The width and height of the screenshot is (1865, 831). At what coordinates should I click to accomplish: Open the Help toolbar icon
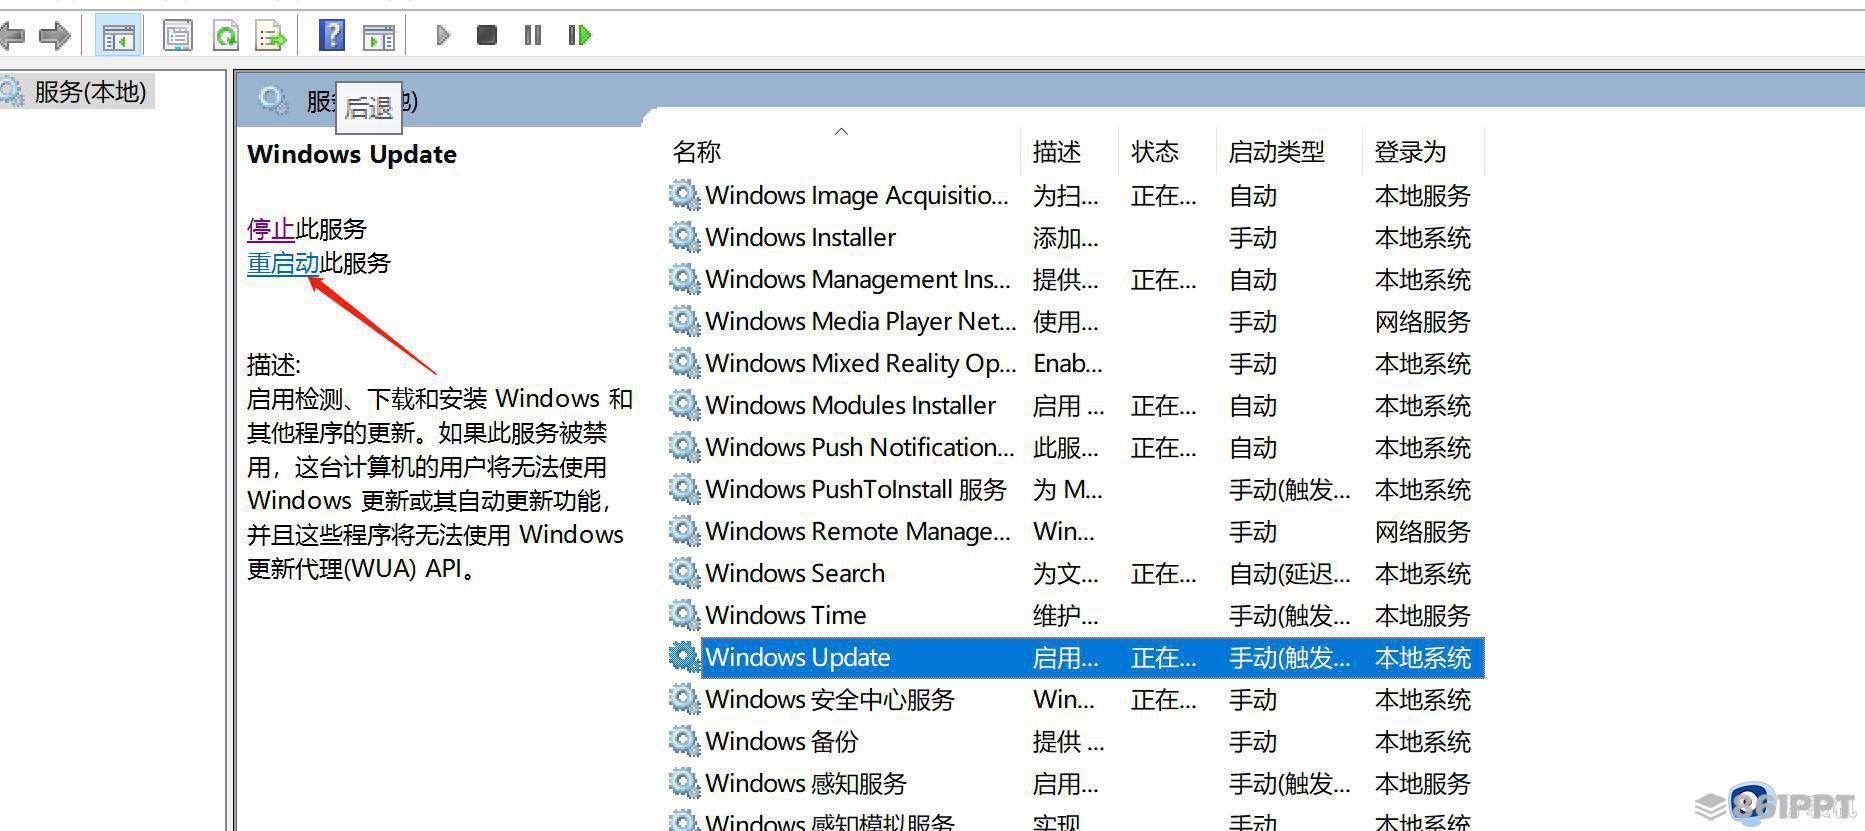pyautogui.click(x=331, y=36)
